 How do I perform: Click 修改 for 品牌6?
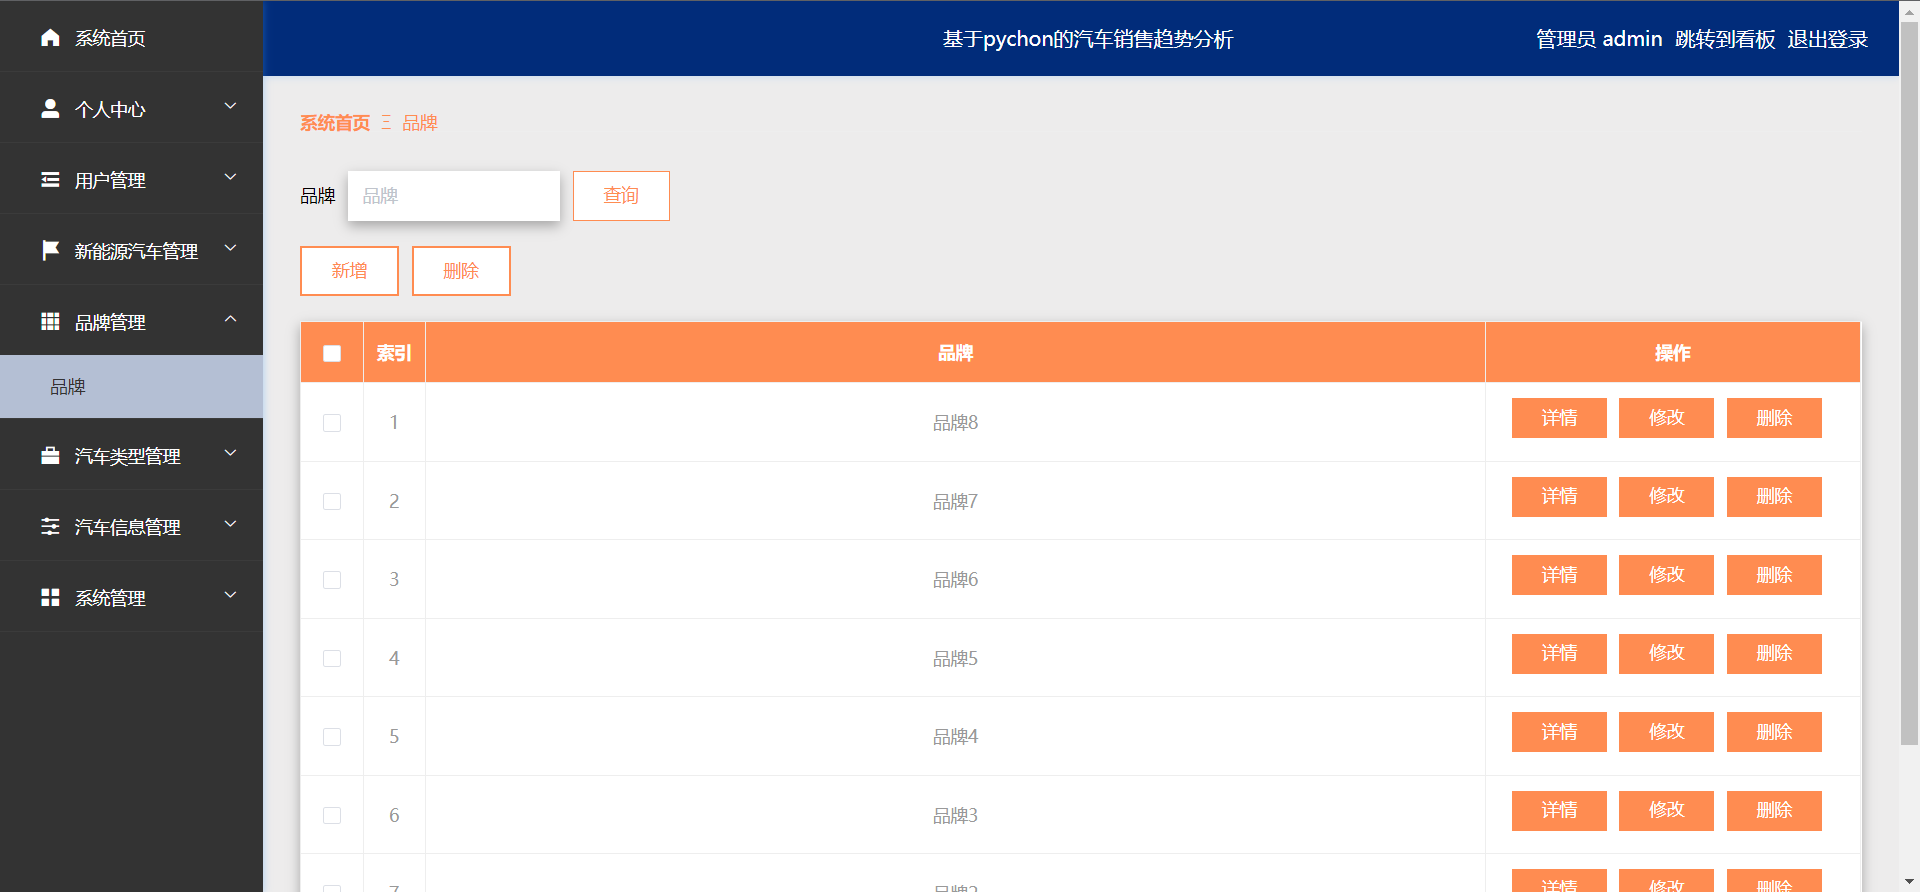(x=1666, y=575)
